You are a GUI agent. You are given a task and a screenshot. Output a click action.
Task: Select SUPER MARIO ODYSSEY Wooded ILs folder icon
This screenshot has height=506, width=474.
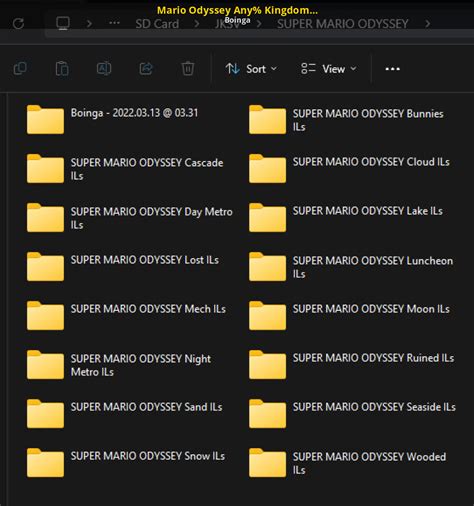point(267,462)
